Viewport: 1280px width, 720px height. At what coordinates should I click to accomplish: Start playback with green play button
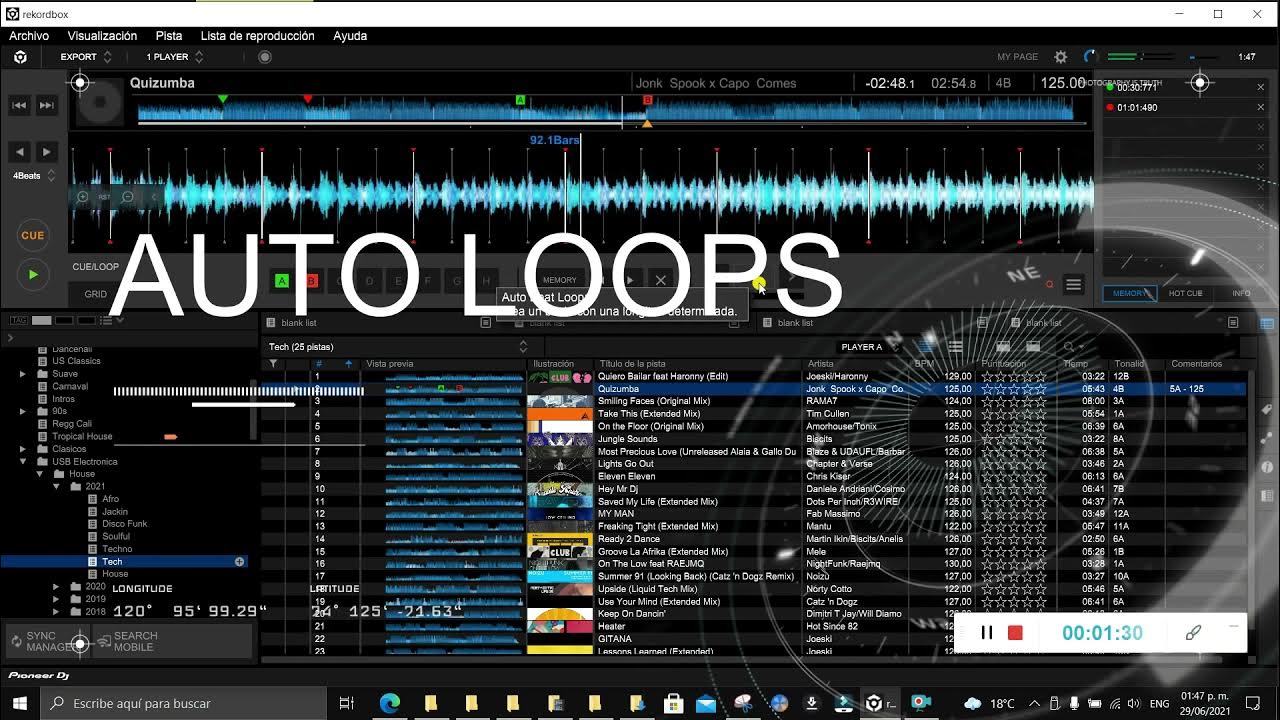point(33,275)
